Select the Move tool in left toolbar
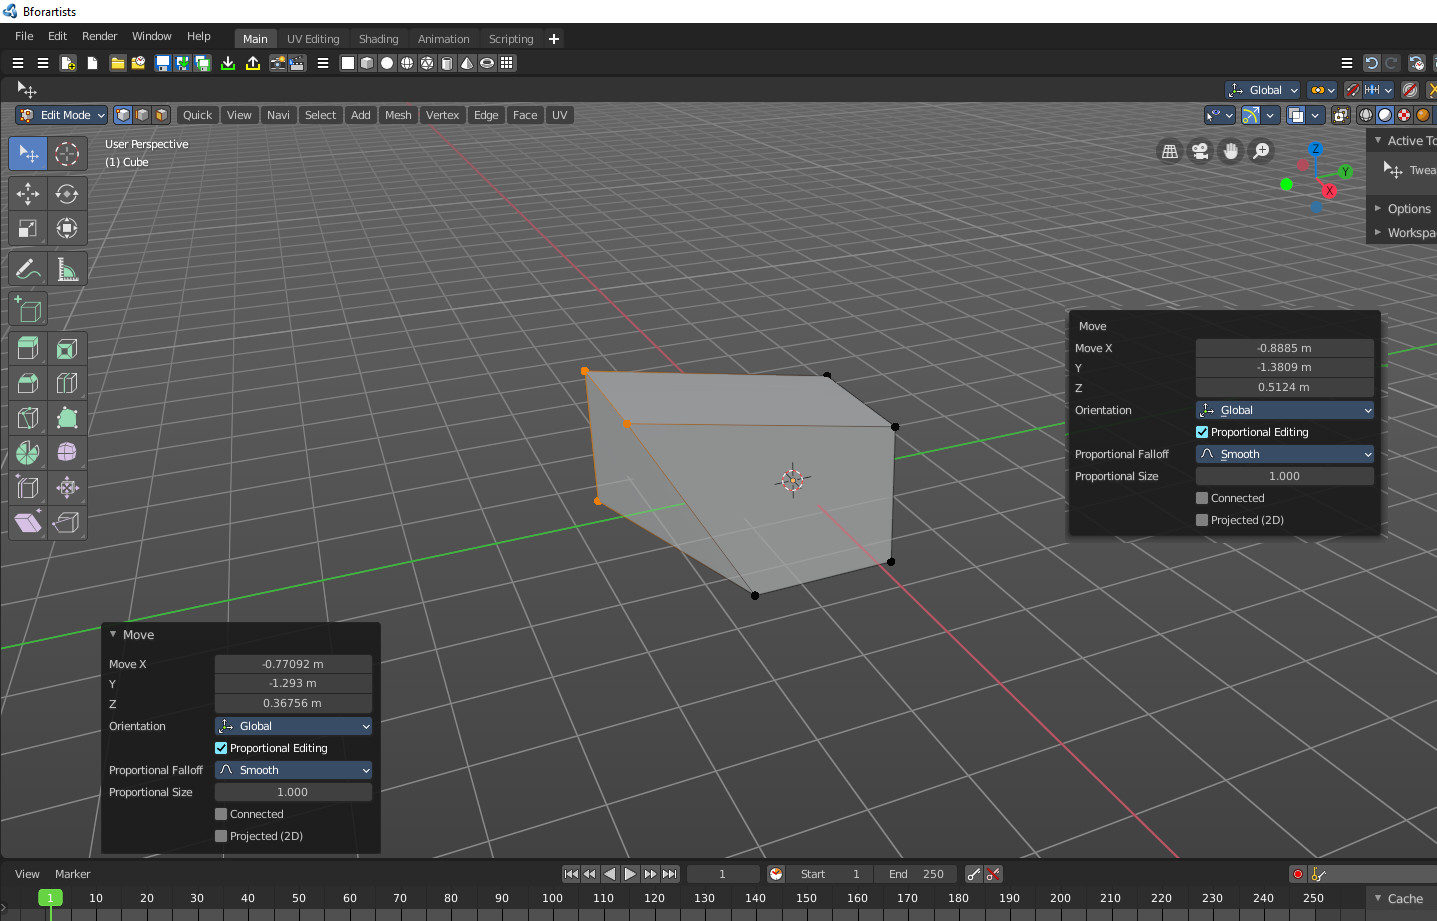This screenshot has width=1437, height=921. tap(28, 194)
